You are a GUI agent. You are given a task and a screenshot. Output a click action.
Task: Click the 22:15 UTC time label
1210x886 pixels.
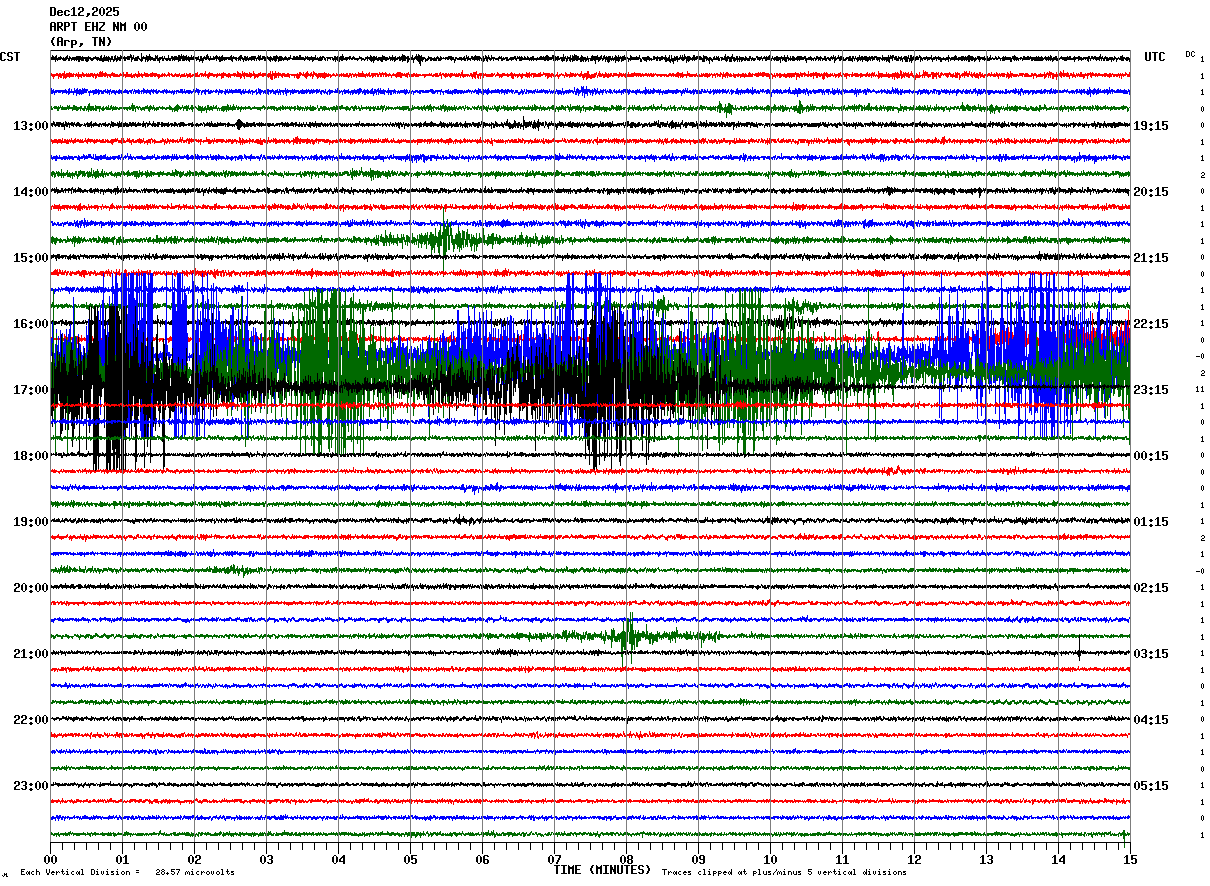pos(1150,324)
